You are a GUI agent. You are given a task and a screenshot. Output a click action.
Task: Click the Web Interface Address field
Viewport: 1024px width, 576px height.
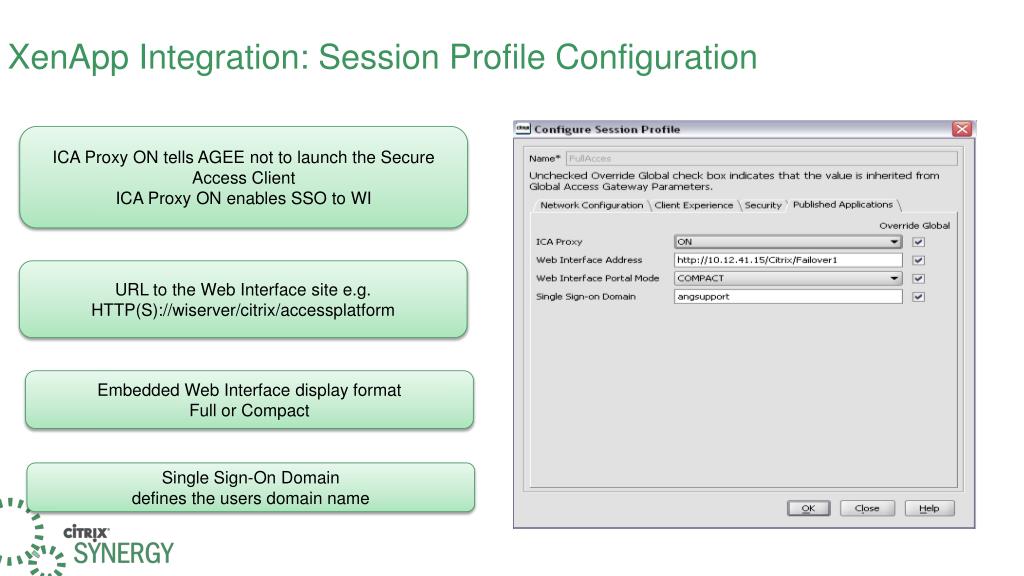click(788, 260)
